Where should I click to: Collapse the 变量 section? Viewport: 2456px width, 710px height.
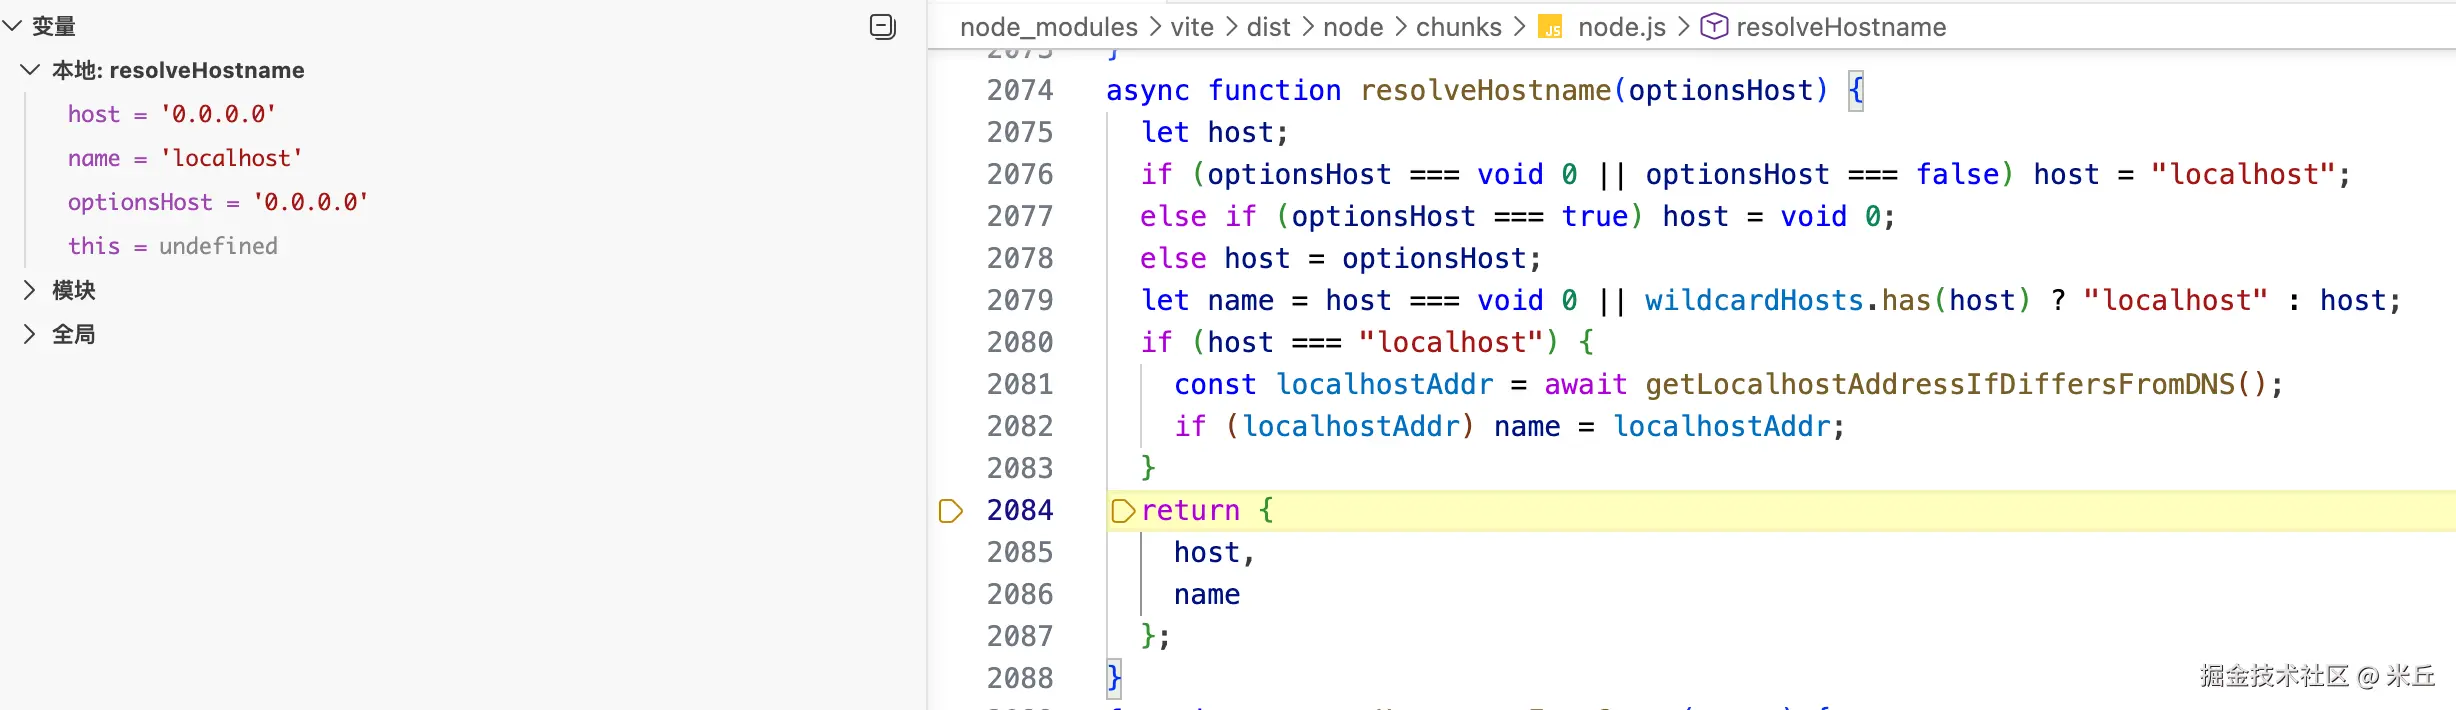[13, 26]
